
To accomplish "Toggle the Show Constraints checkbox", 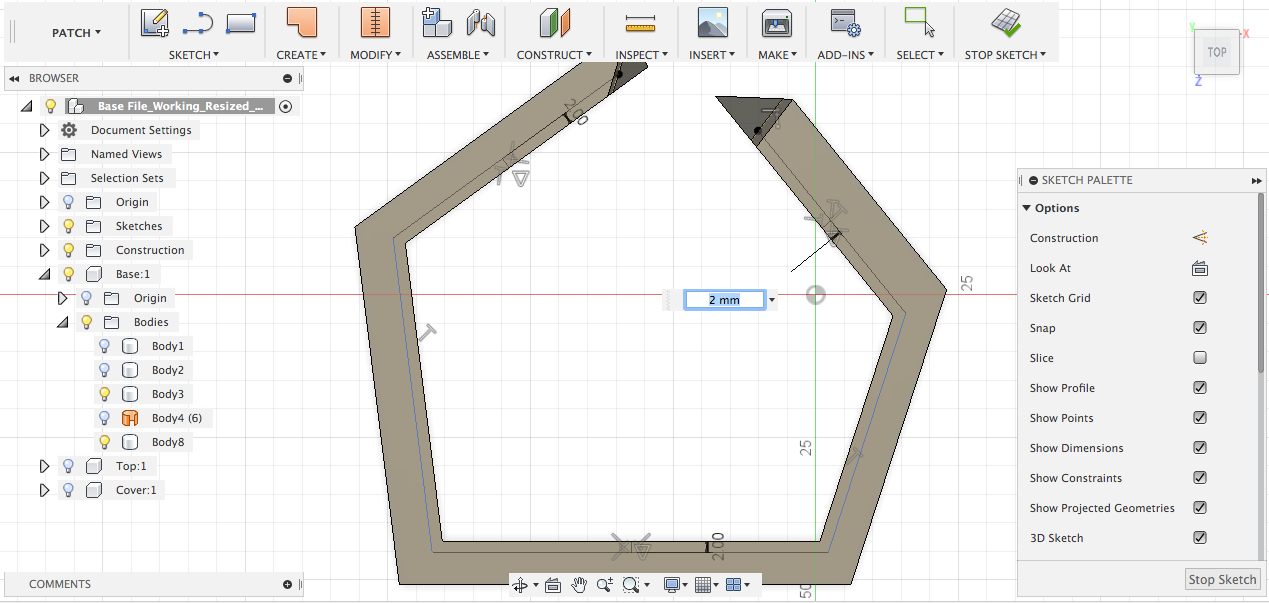I will (x=1200, y=478).
